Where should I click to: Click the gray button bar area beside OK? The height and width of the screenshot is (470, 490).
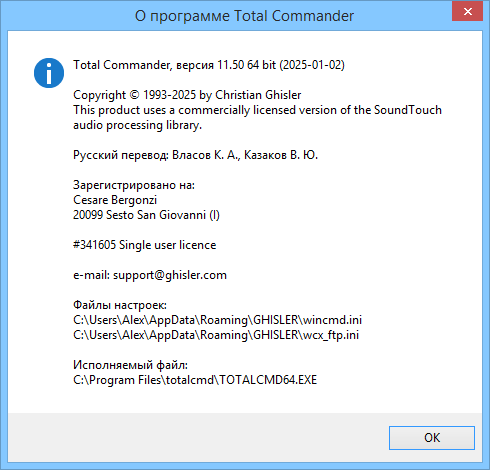tap(198, 437)
